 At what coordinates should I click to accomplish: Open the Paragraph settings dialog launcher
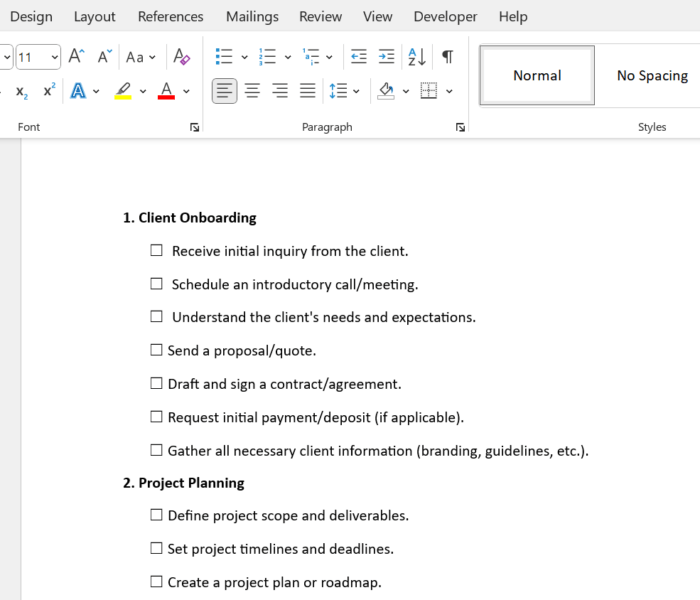coord(460,127)
